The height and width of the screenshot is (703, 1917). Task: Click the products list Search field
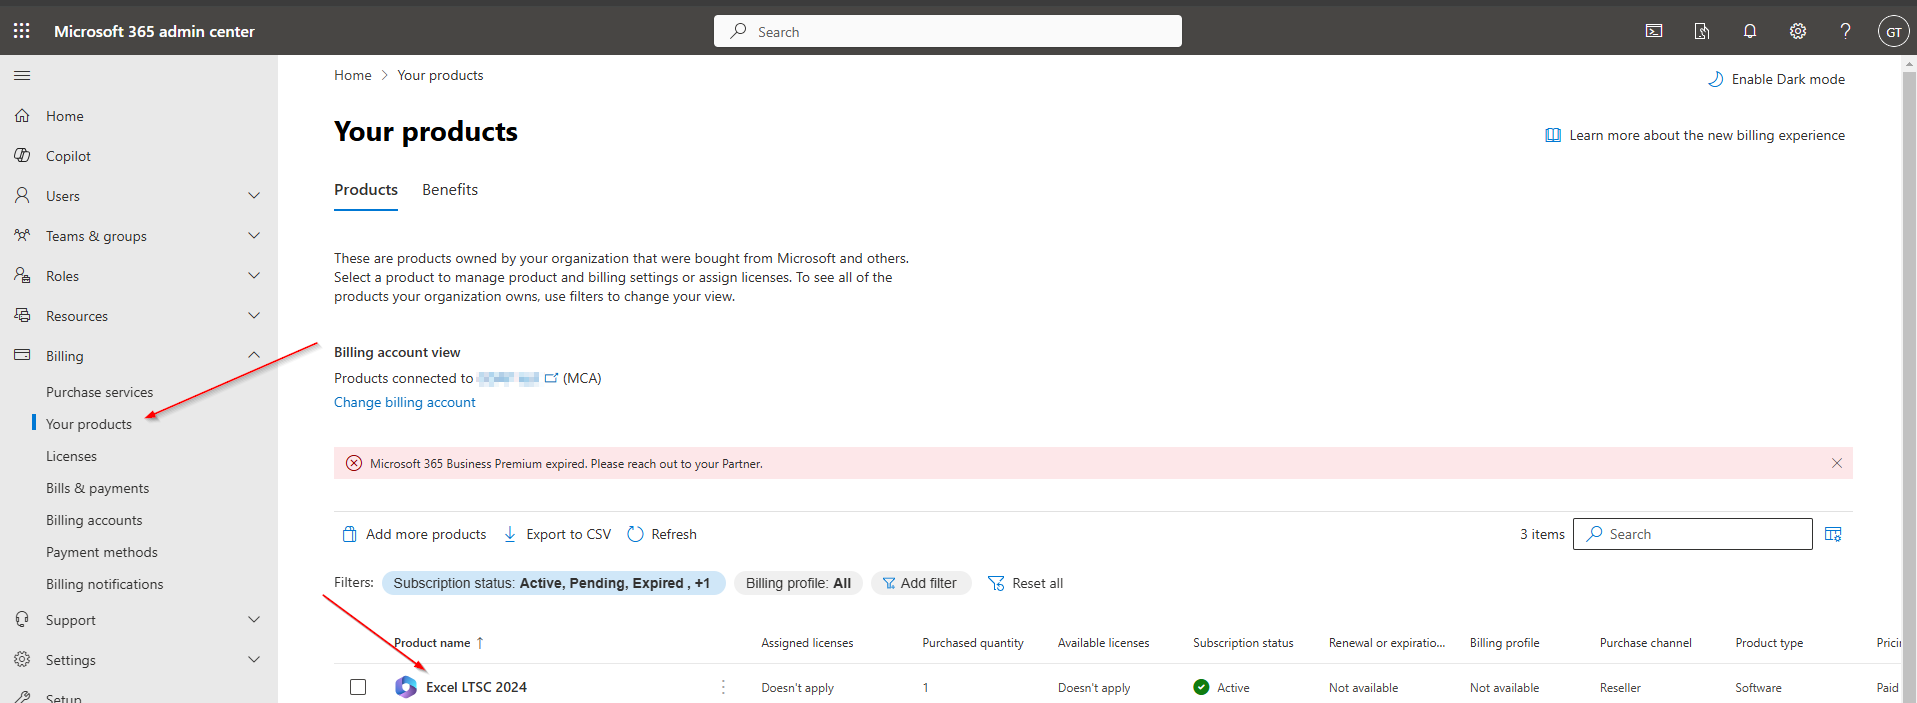tap(1693, 534)
